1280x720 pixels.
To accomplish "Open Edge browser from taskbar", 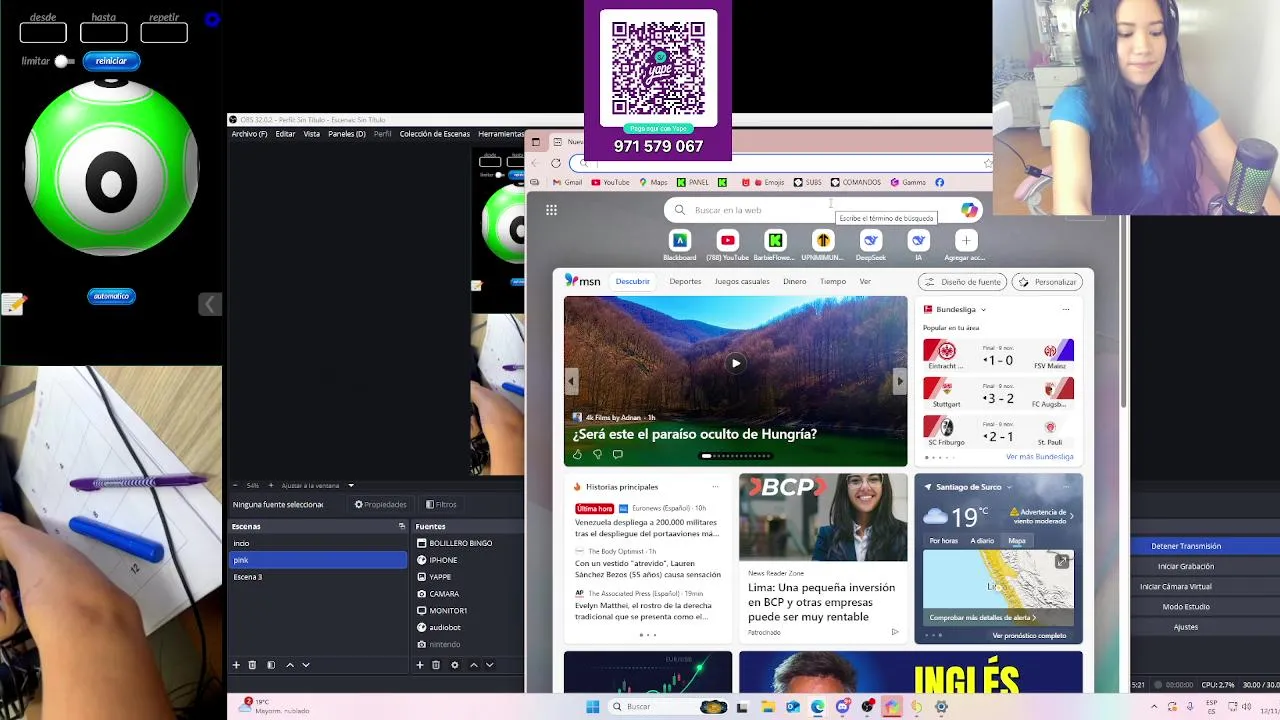I will 817,707.
